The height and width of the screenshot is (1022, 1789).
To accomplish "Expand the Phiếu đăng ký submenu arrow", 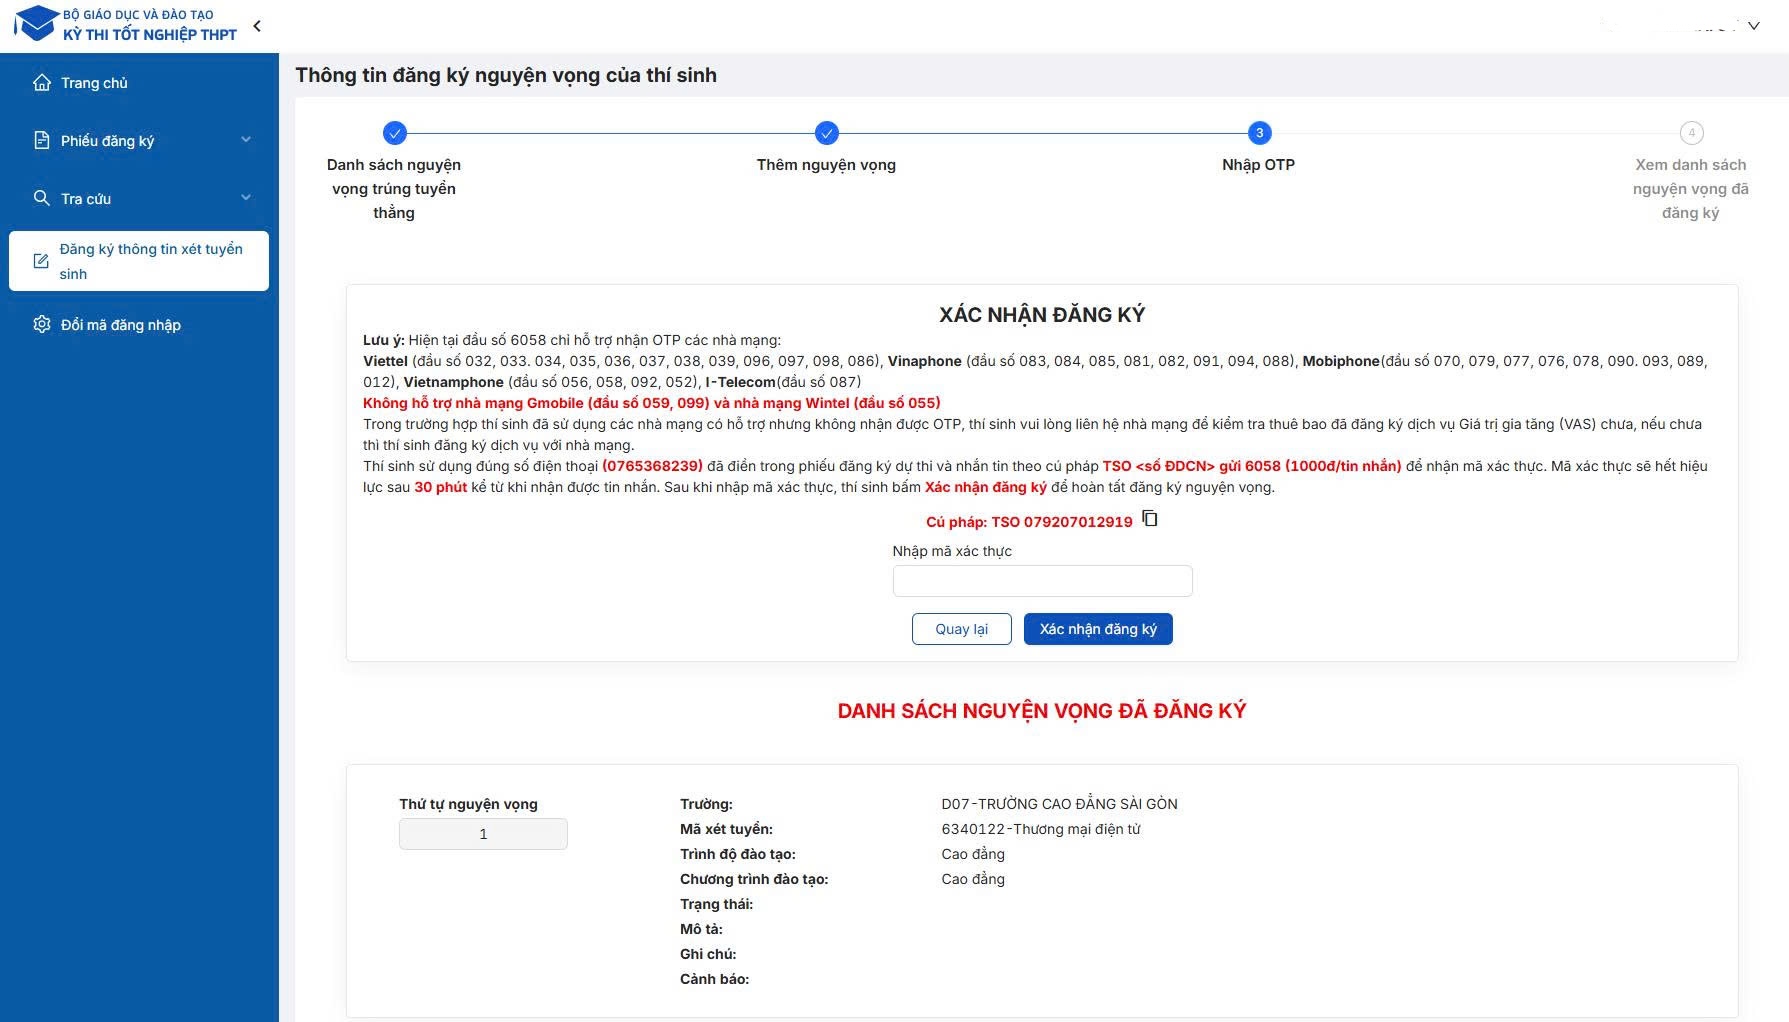I will [246, 140].
